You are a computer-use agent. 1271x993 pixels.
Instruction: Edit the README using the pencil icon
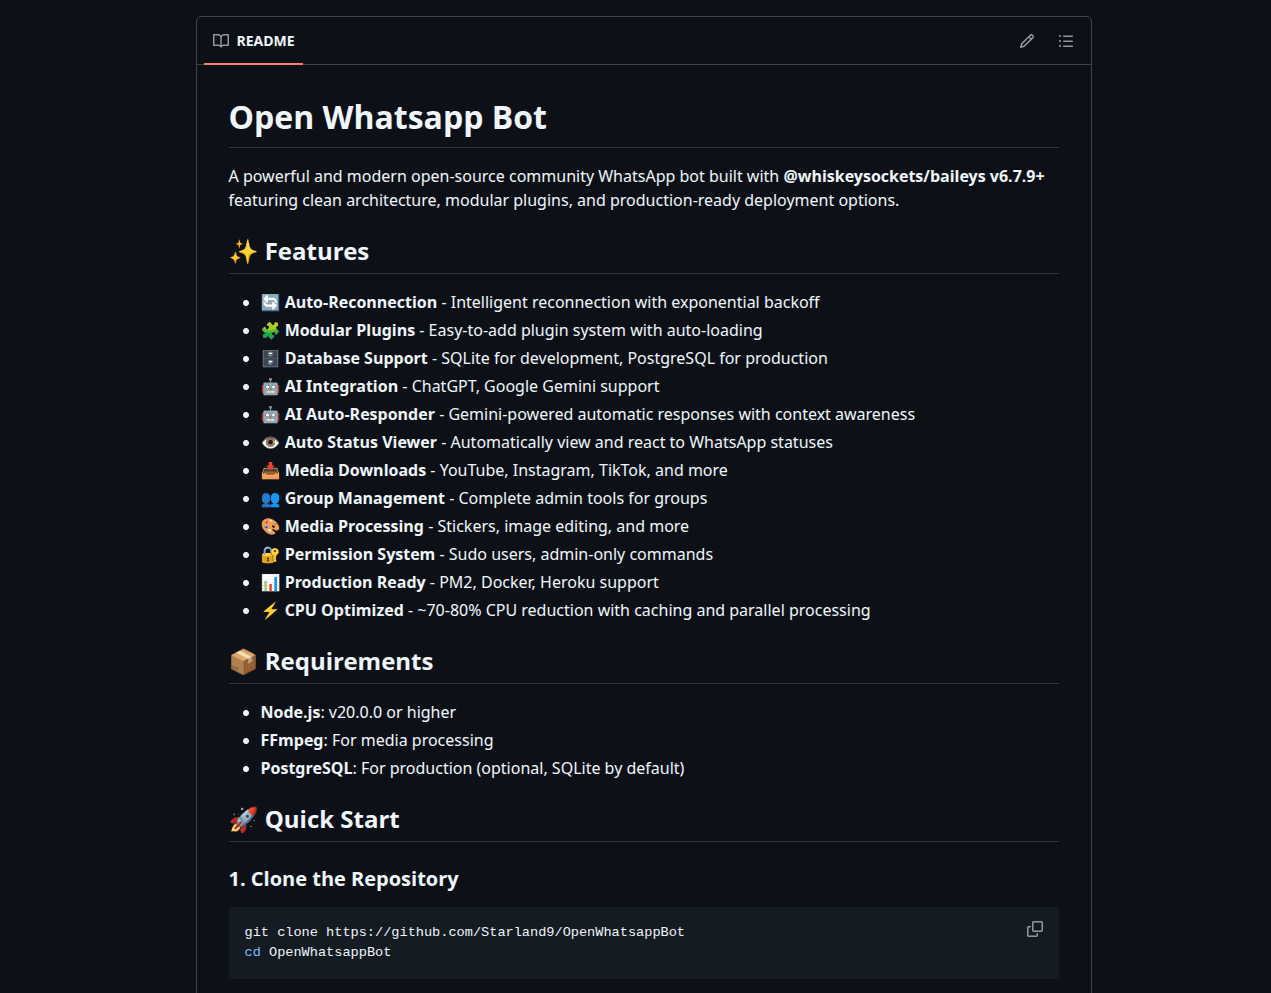click(x=1026, y=41)
